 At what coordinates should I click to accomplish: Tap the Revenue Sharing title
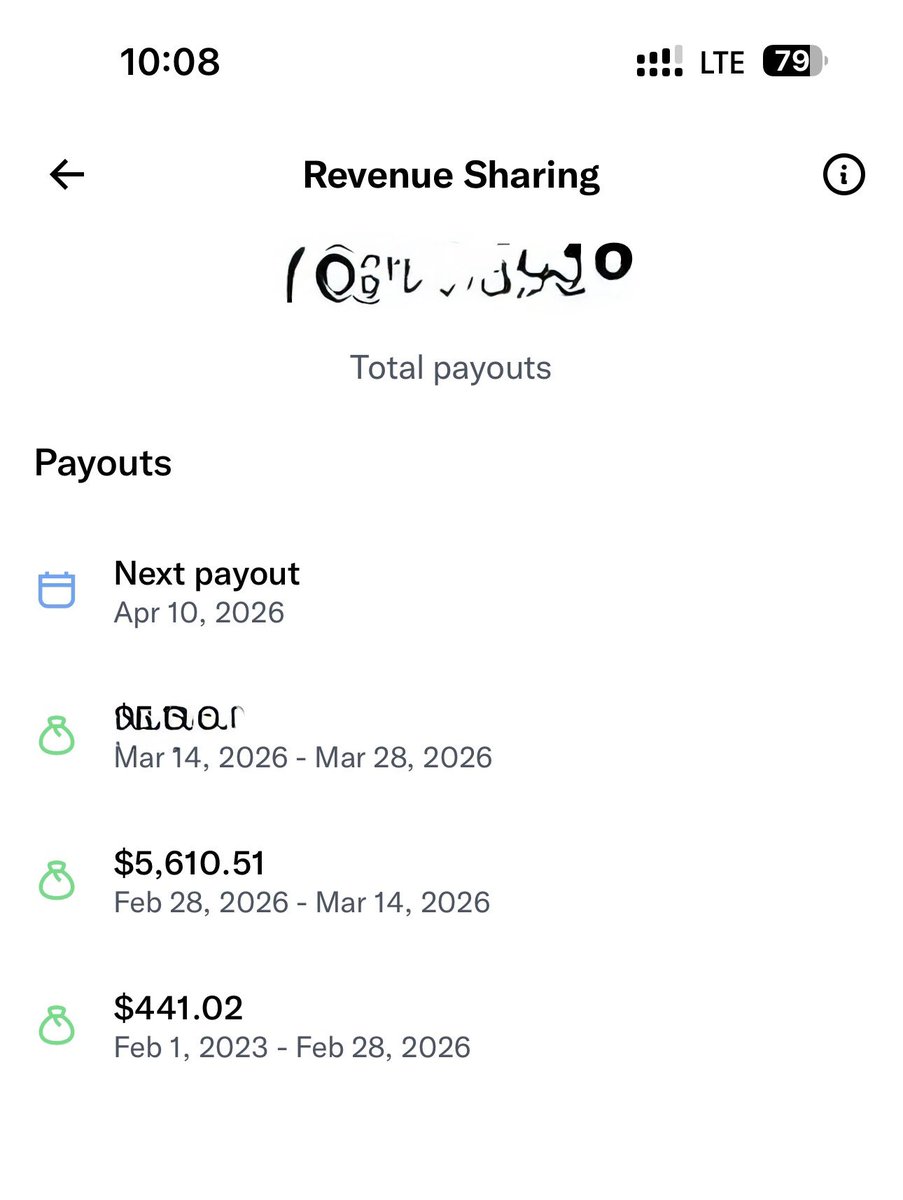pyautogui.click(x=451, y=175)
